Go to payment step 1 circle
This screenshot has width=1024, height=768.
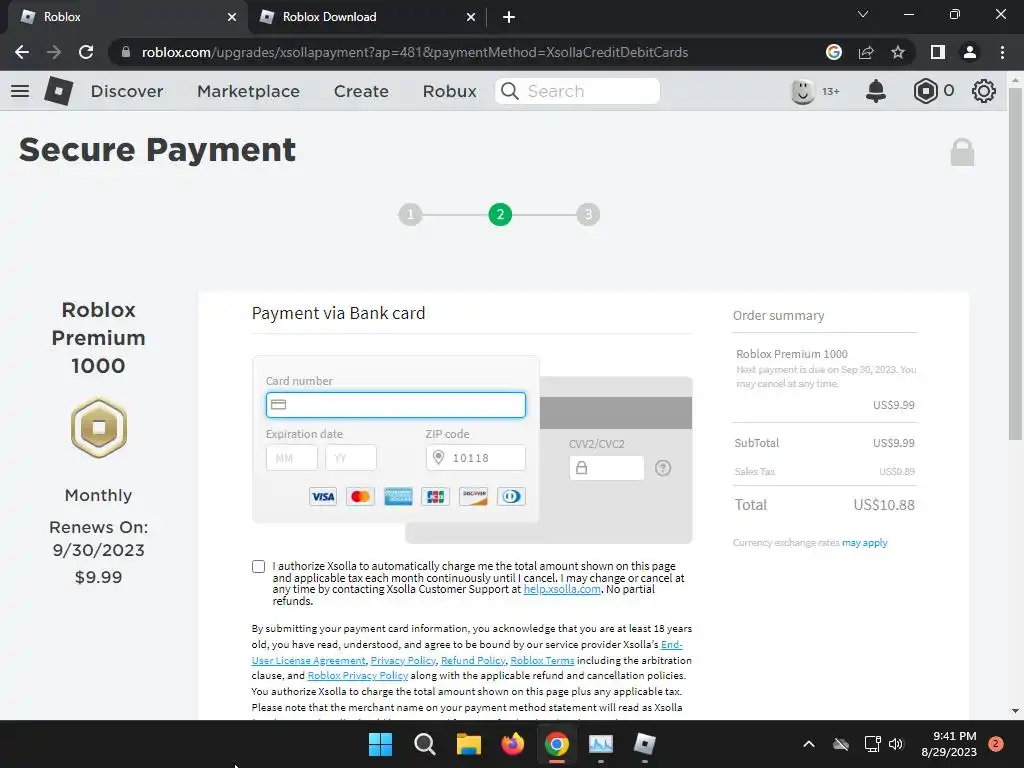[x=410, y=214]
